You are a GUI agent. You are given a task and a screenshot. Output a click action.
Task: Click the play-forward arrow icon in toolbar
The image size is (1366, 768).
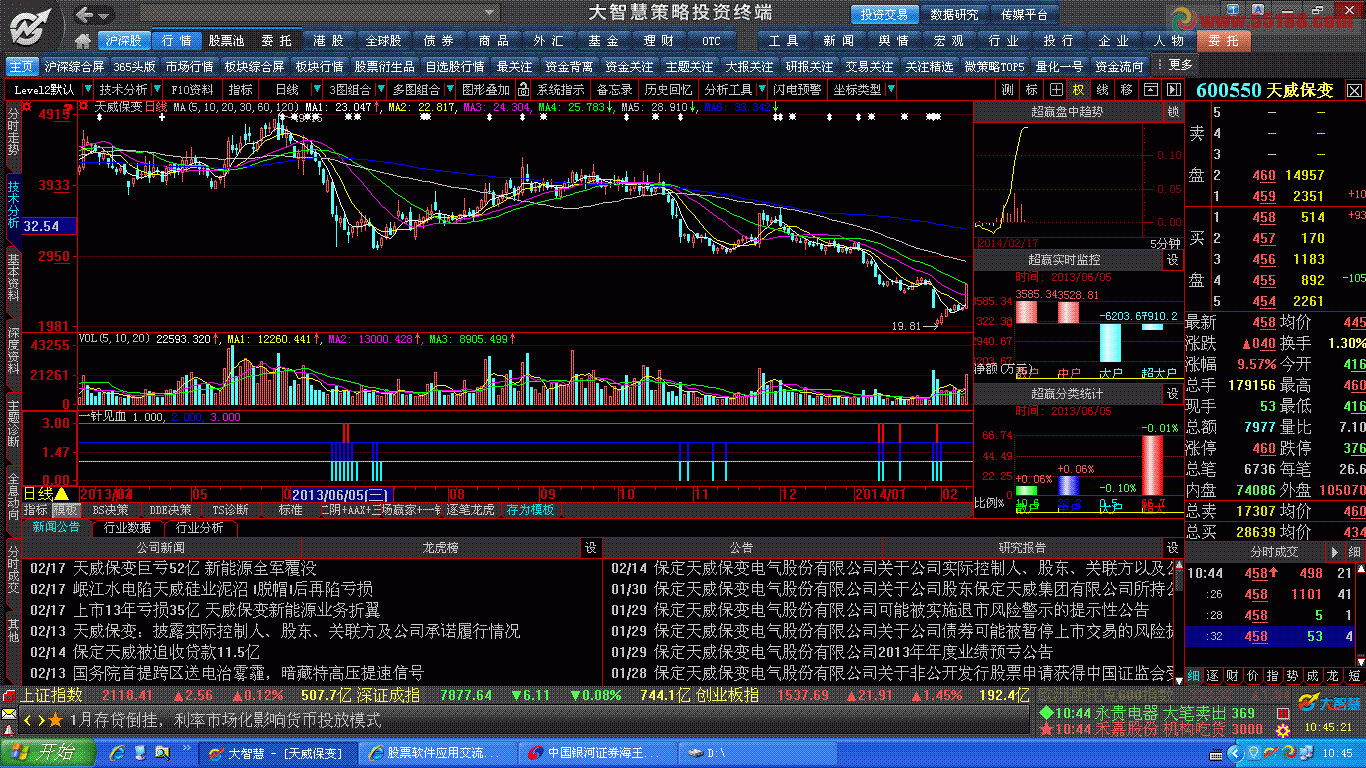coord(1173,89)
